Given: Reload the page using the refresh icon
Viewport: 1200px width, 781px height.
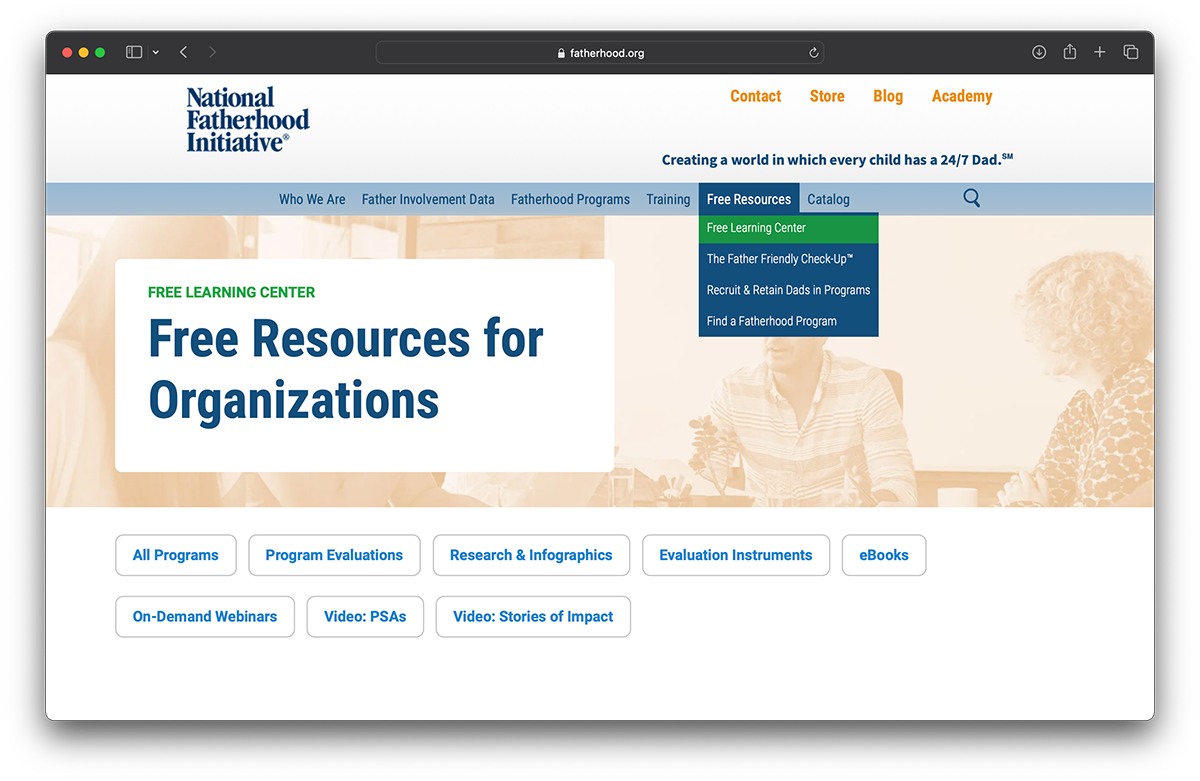Looking at the screenshot, I should click(x=814, y=53).
